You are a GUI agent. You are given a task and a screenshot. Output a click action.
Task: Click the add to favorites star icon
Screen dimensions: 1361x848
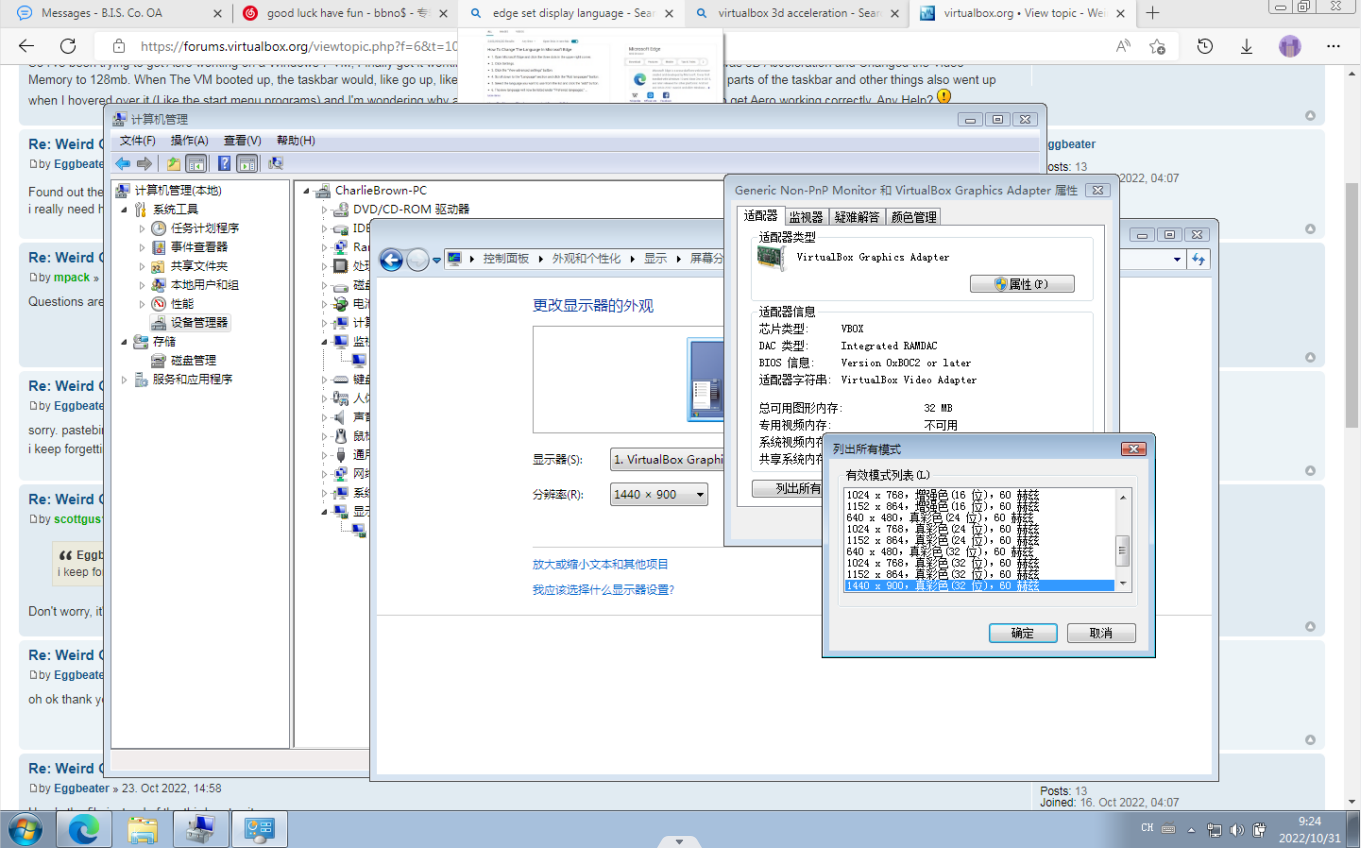coord(1157,46)
